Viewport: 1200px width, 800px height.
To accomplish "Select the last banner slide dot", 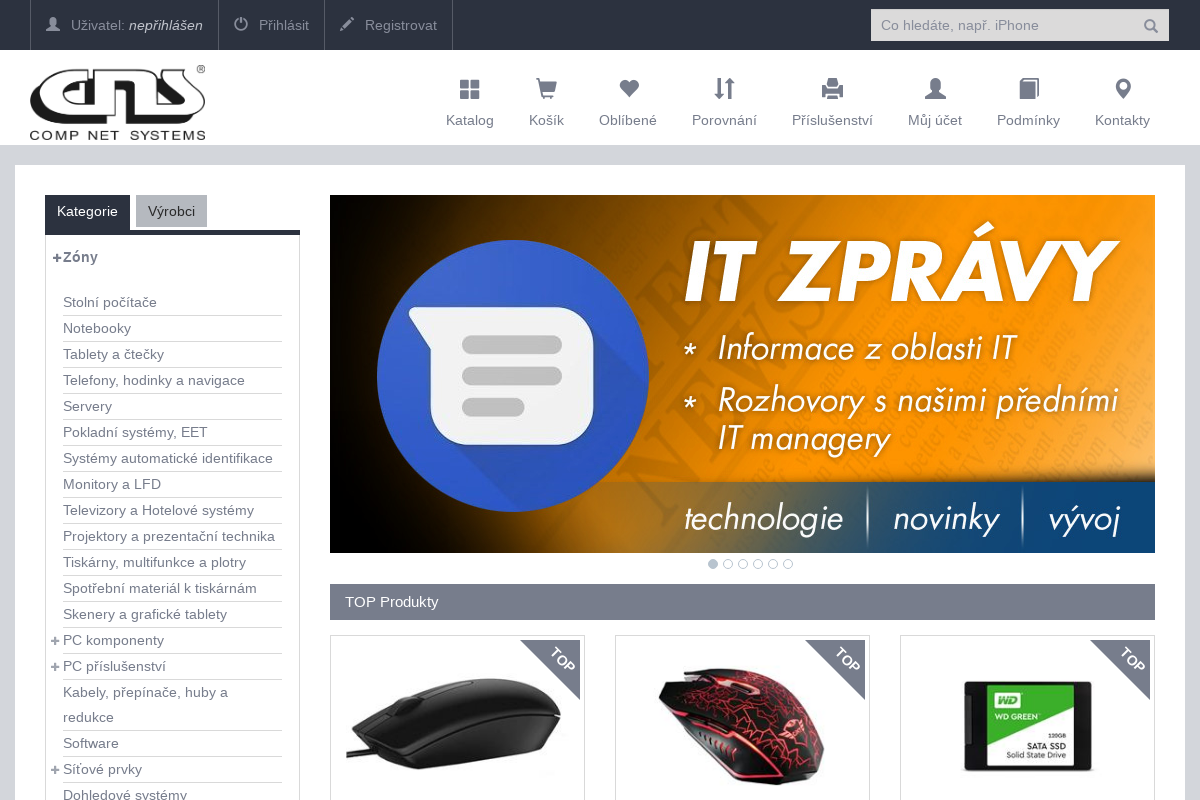I will (x=788, y=564).
